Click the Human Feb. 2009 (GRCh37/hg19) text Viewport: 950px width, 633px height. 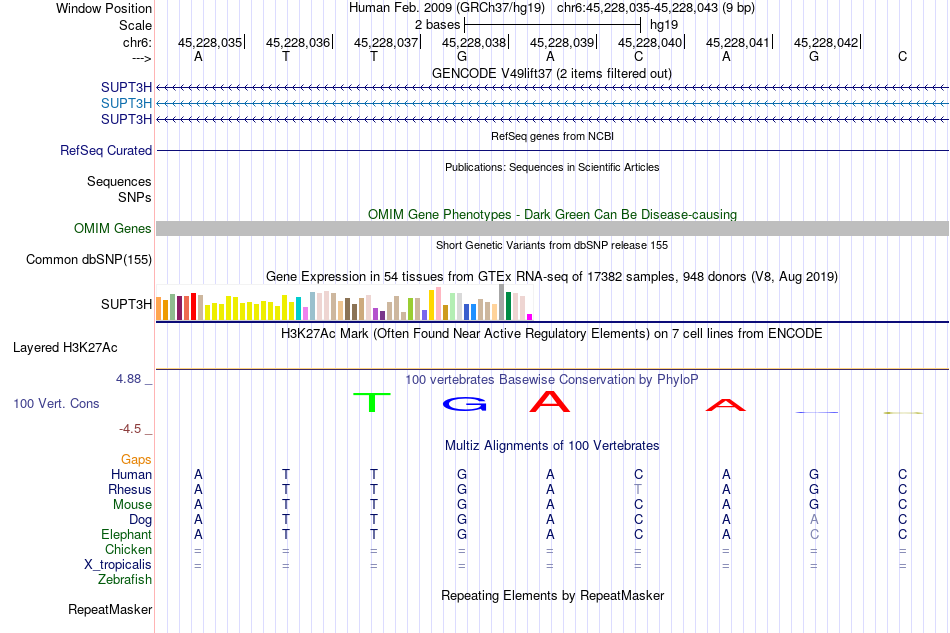click(447, 8)
